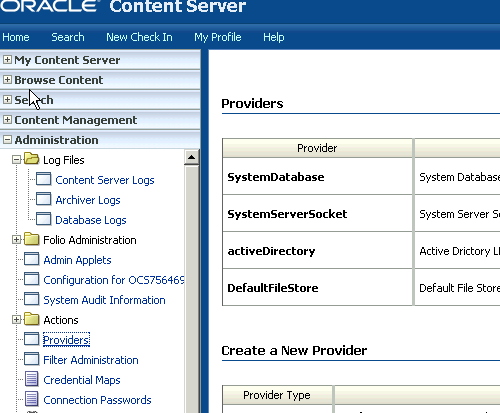500x413 pixels.
Task: Open System Audit Information link
Action: point(104,300)
